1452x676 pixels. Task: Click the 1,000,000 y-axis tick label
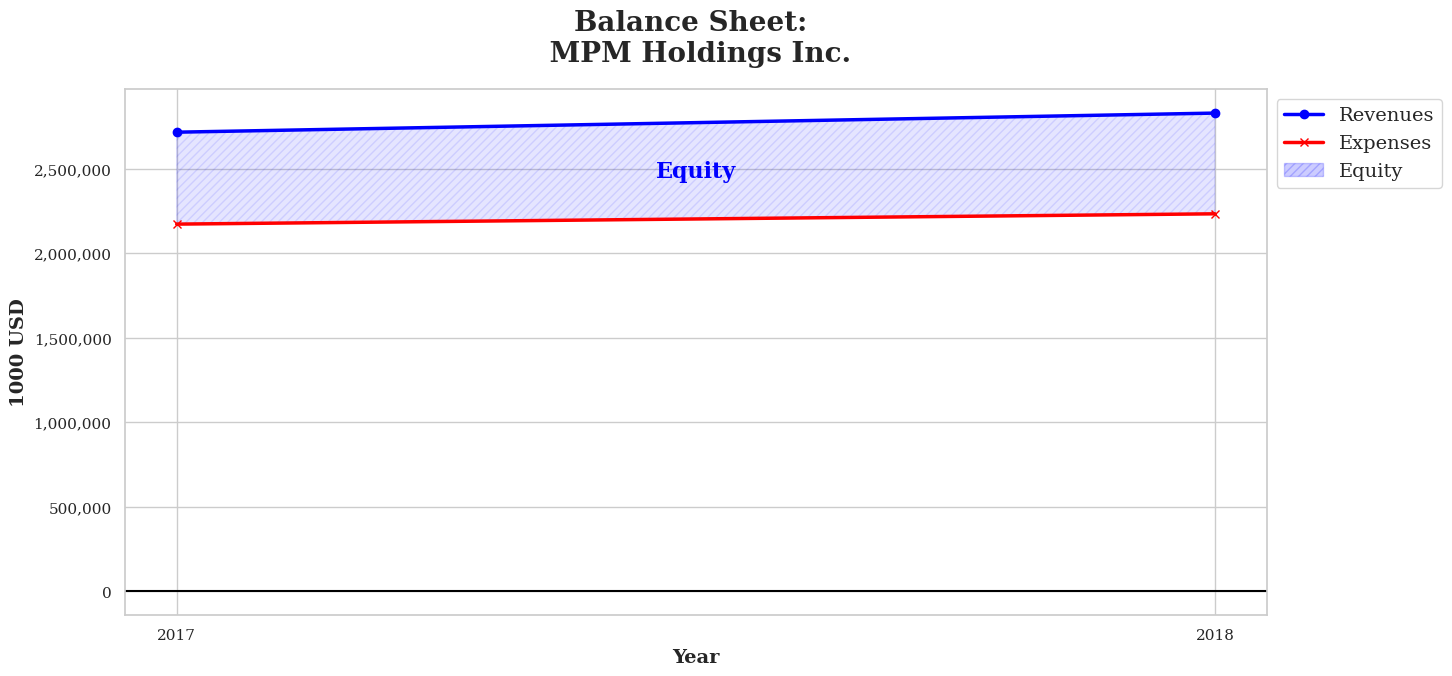point(73,424)
